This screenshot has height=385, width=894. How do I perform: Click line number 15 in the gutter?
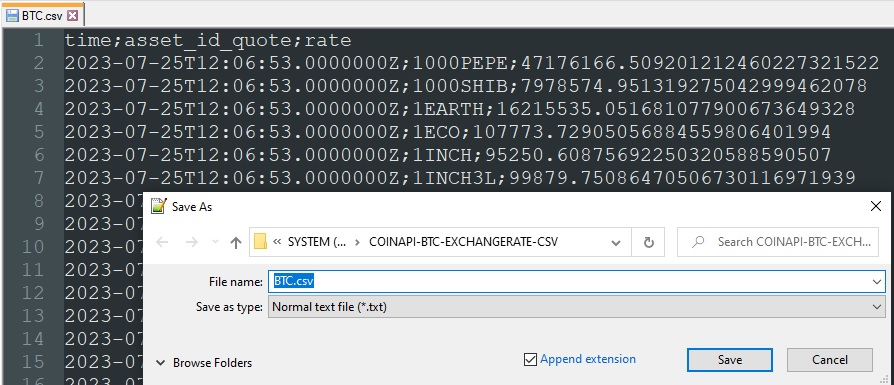click(x=32, y=362)
